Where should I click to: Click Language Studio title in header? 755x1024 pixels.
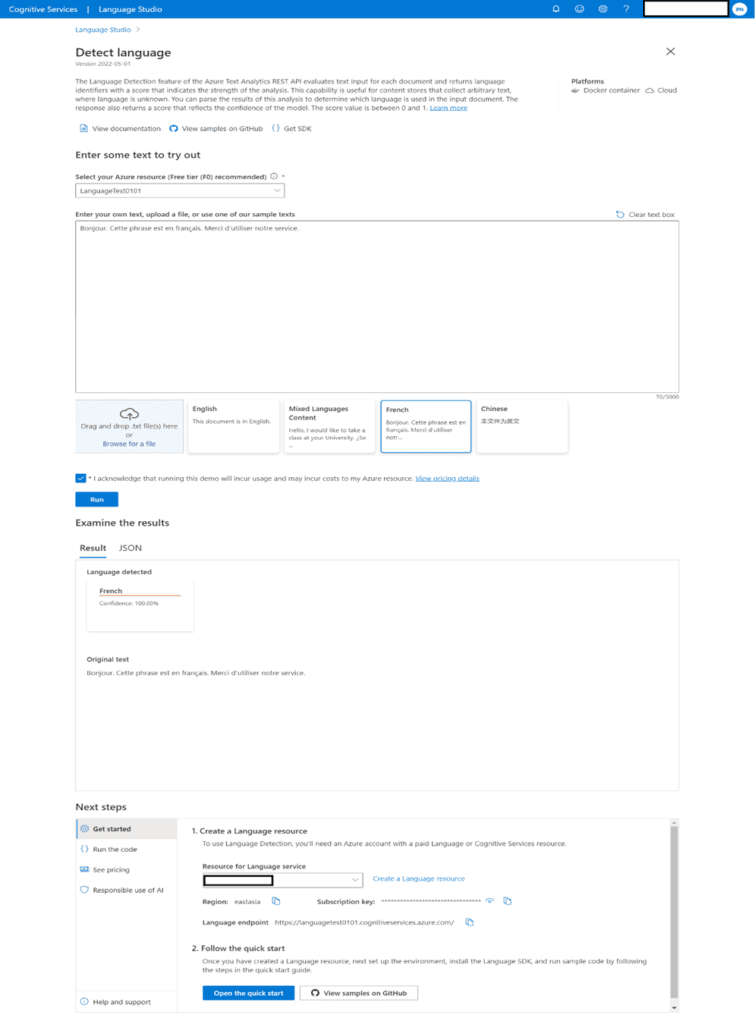130,9
